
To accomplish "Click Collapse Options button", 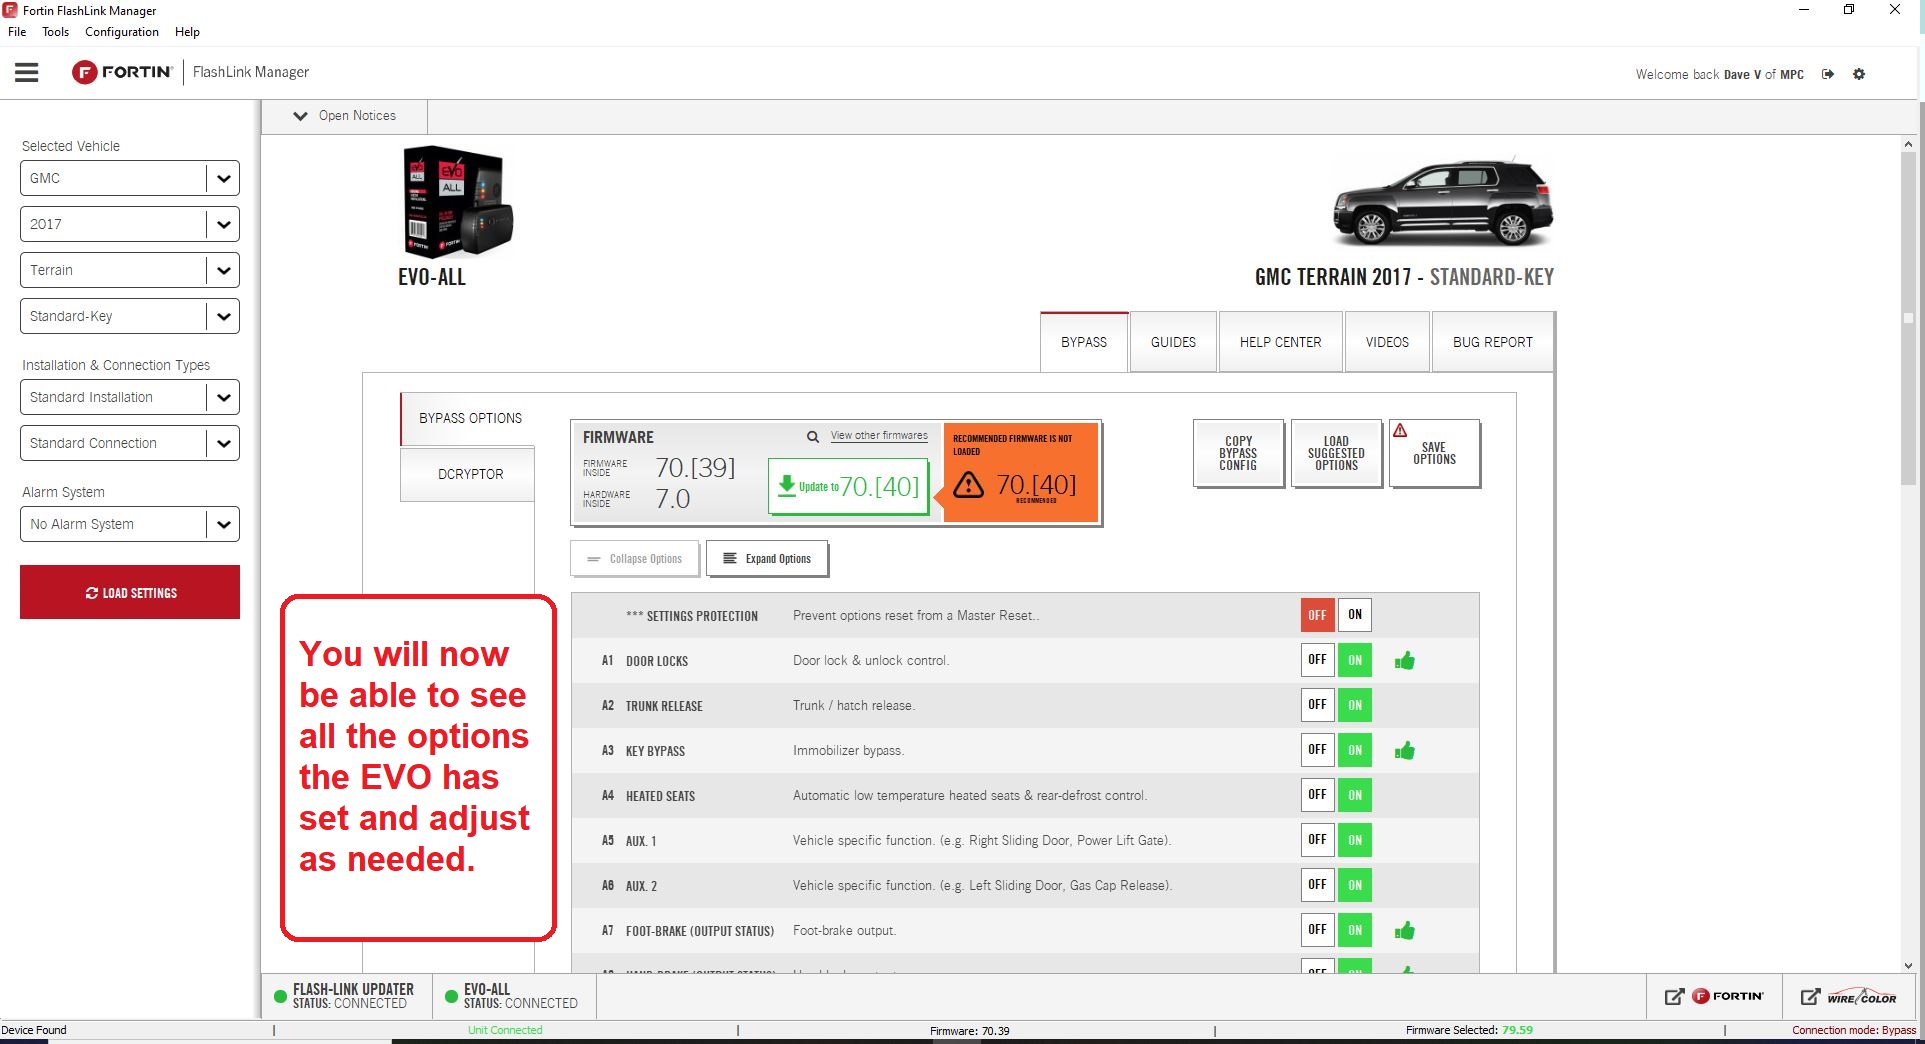I will click(x=635, y=559).
